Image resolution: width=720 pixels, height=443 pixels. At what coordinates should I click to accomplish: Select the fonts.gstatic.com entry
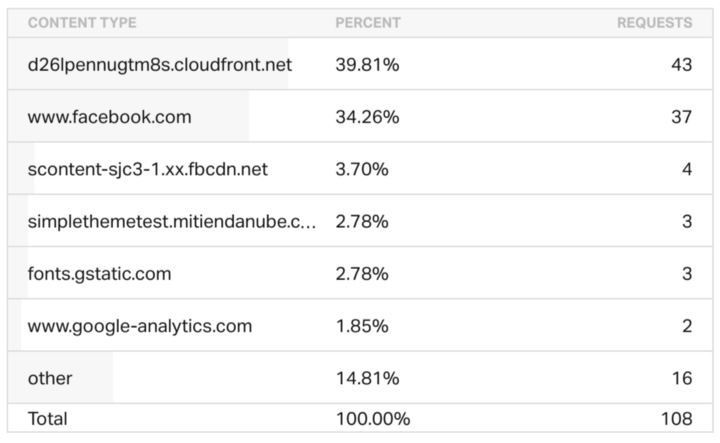[x=99, y=274]
